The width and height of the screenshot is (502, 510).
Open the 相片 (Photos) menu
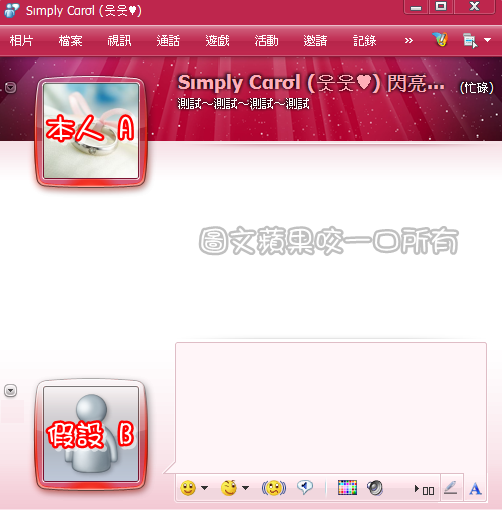coord(21,41)
